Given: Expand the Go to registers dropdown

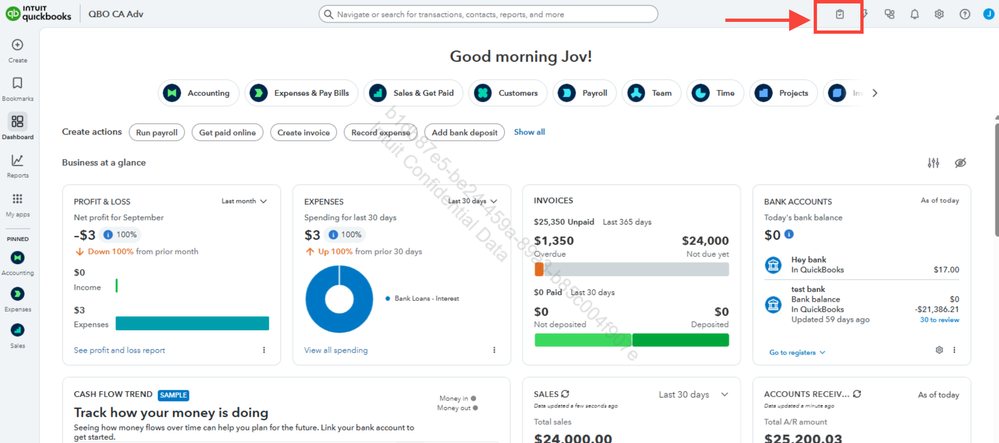Looking at the screenshot, I should [x=797, y=352].
